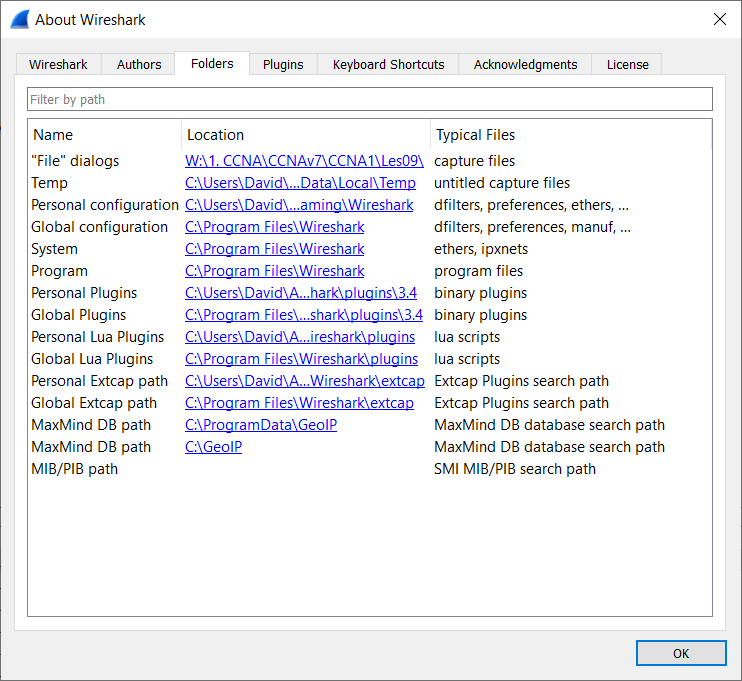The height and width of the screenshot is (681, 742).
Task: Click "binary plugins" in Personal Plugins row
Action: [x=480, y=293]
